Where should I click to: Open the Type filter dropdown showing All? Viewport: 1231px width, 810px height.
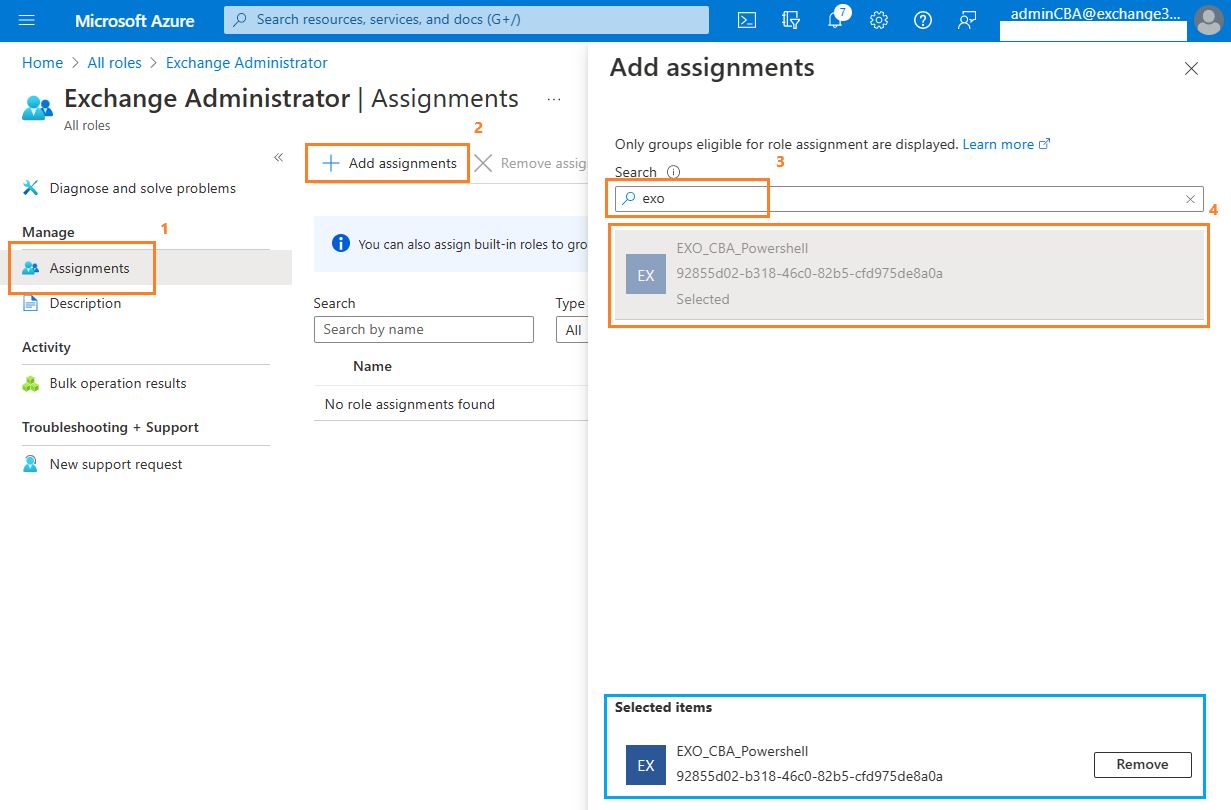point(572,330)
